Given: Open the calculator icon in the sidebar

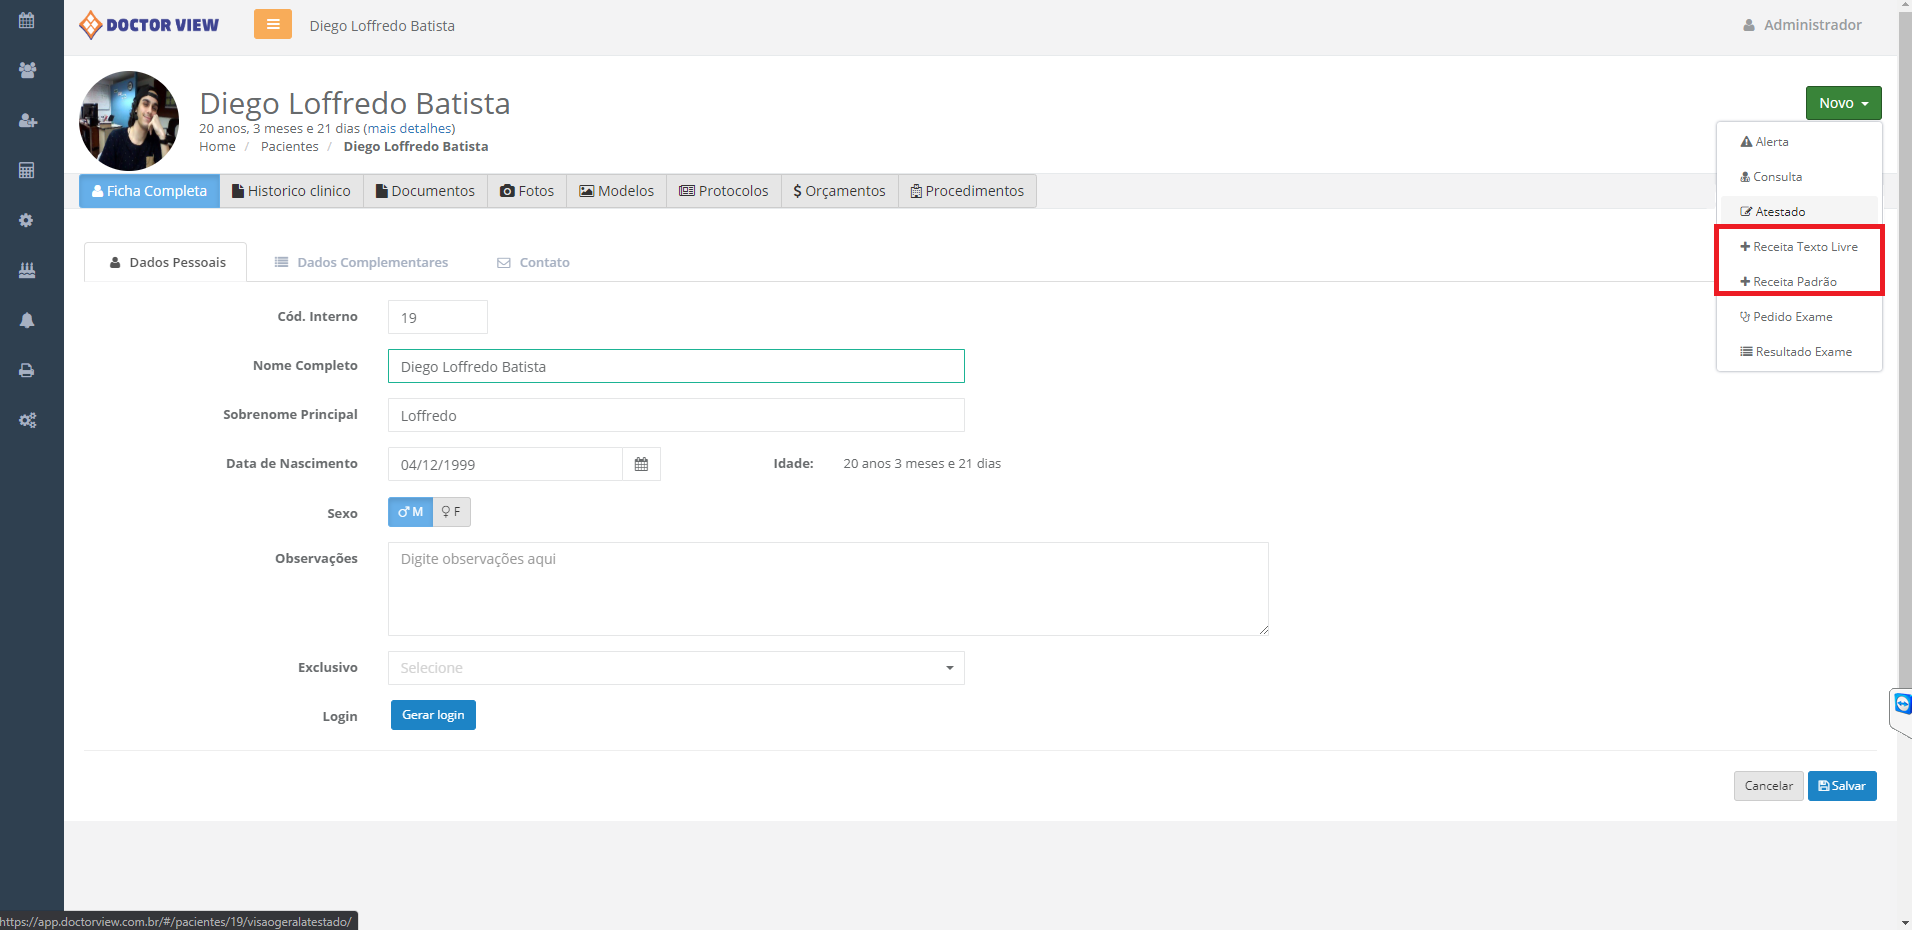Looking at the screenshot, I should click(x=27, y=171).
